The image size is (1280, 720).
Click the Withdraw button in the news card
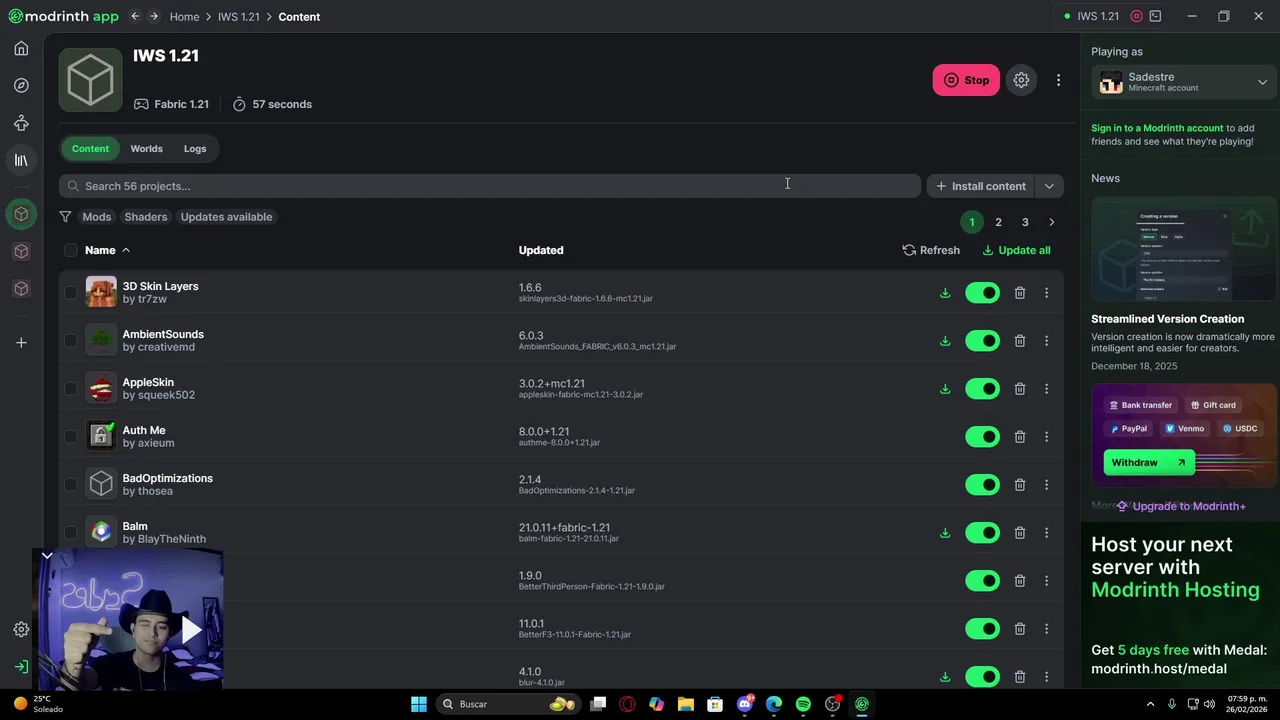click(1149, 463)
